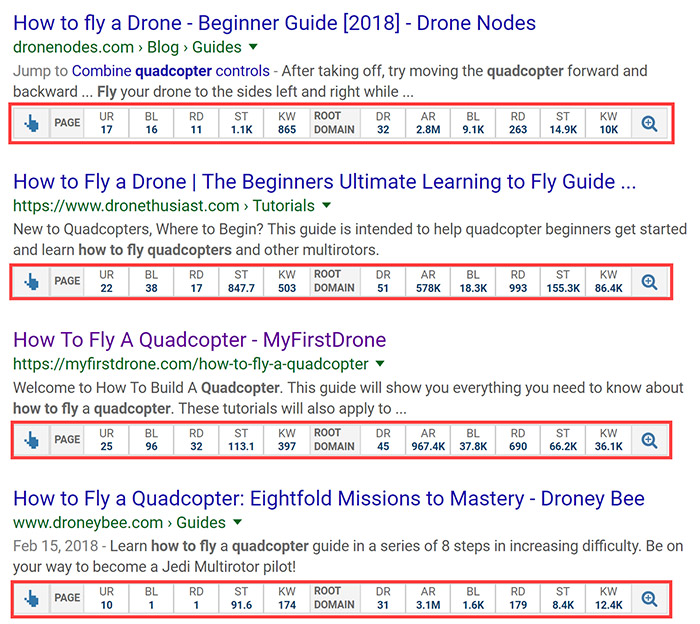Image resolution: width=700 pixels, height=624 pixels.
Task: Click the AR 3.1M metric for droneybee
Action: [x=428, y=598]
